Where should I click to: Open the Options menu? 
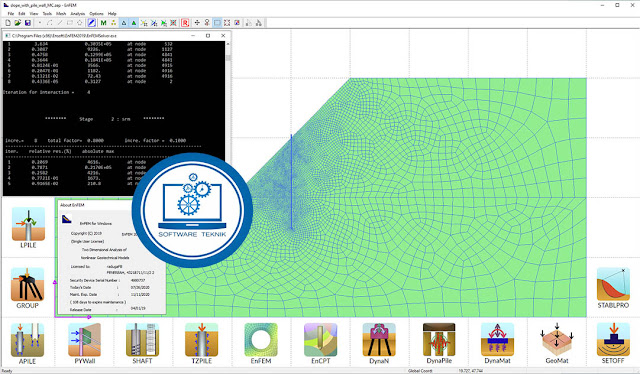pos(96,13)
